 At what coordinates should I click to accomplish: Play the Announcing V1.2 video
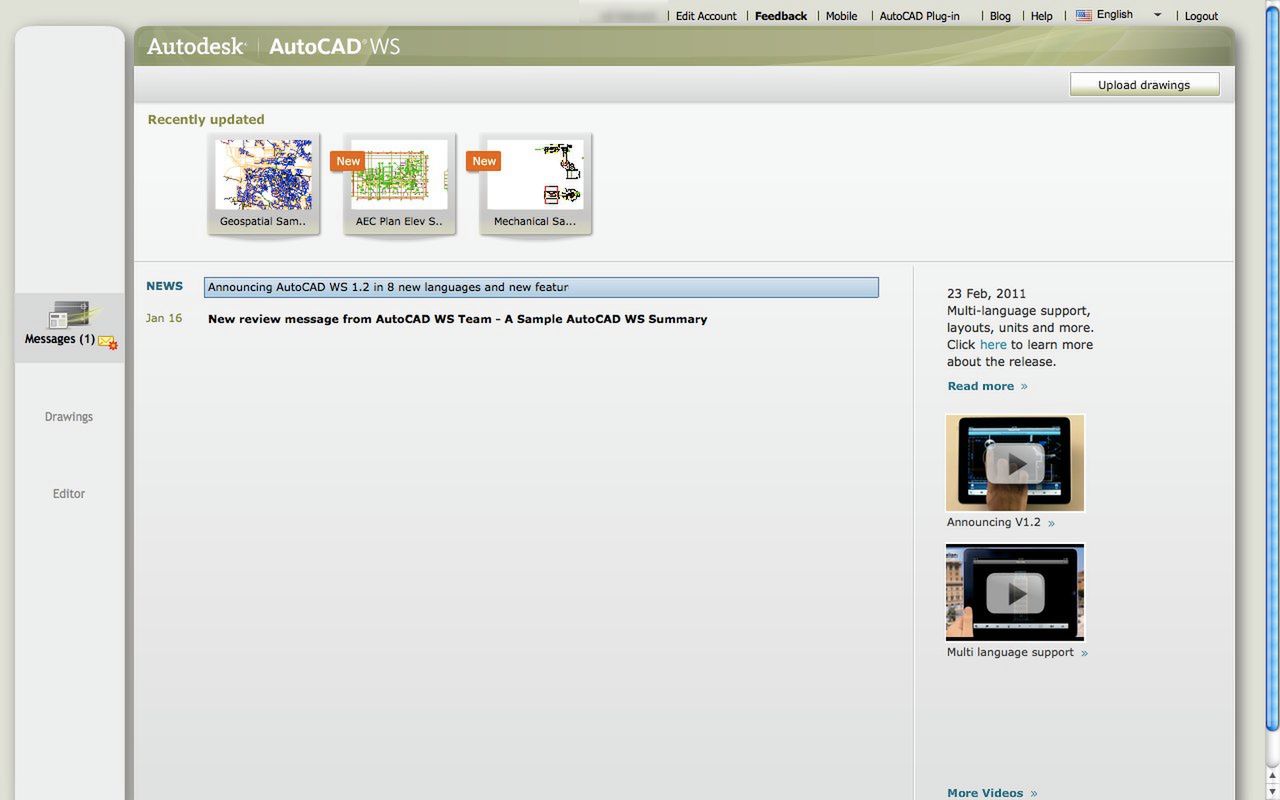(1015, 463)
